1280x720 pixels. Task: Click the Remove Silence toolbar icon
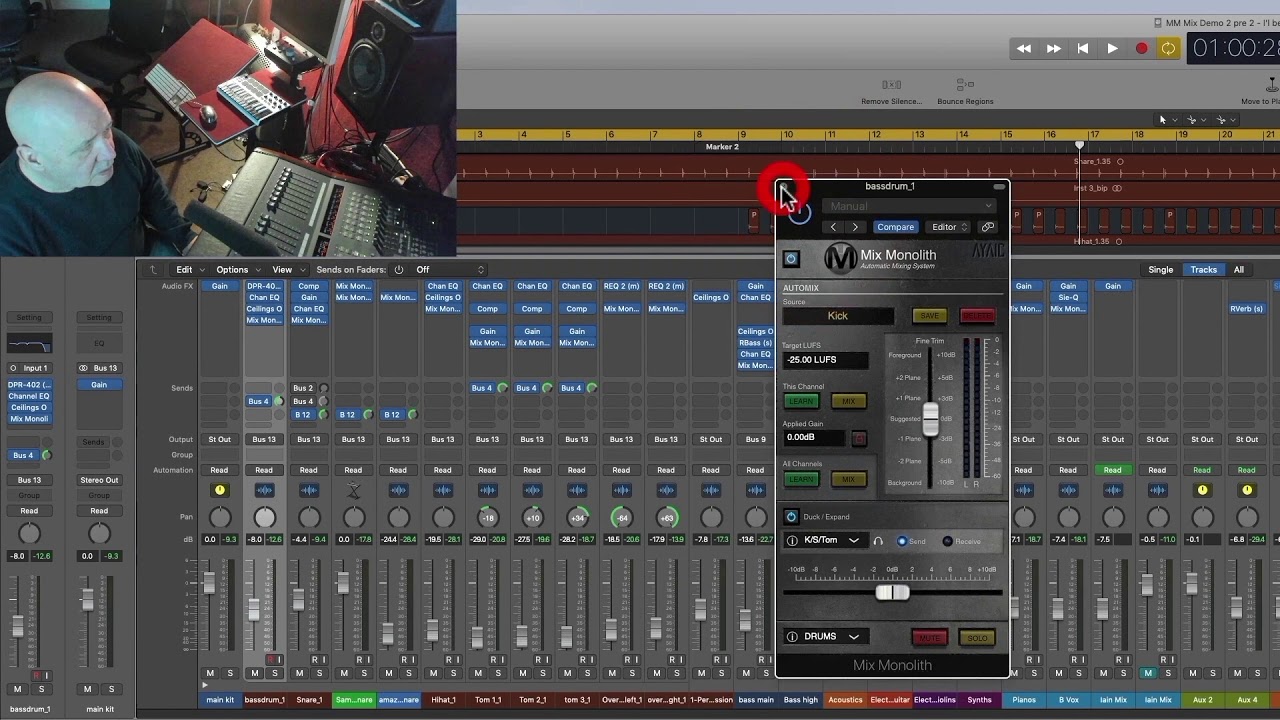(x=892, y=85)
